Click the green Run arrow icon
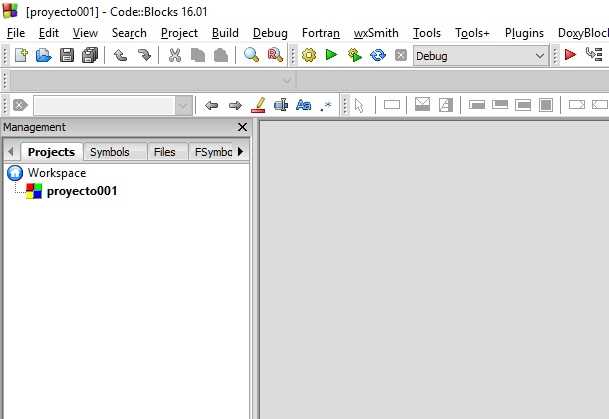This screenshot has width=609, height=419. click(x=331, y=55)
